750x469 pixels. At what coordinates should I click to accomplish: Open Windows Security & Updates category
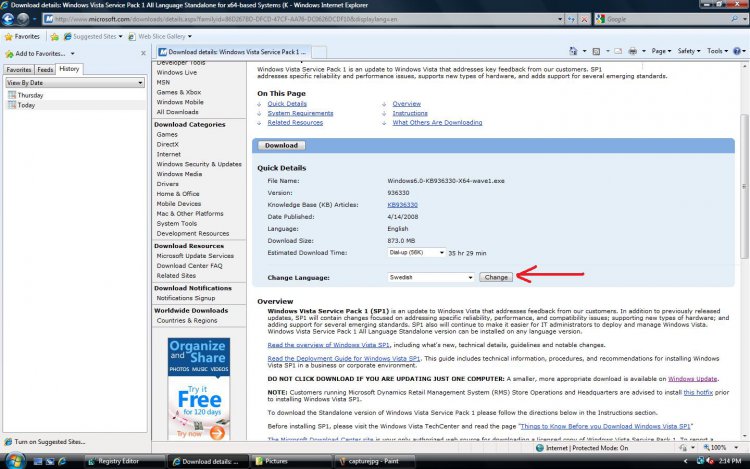(199, 164)
